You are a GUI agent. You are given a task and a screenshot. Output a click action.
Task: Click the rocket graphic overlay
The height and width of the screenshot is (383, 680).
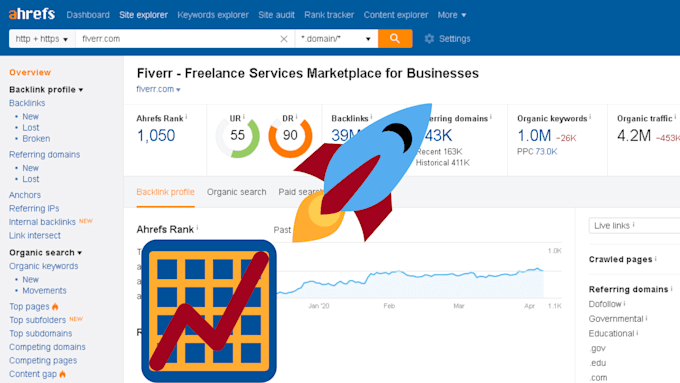(x=362, y=173)
